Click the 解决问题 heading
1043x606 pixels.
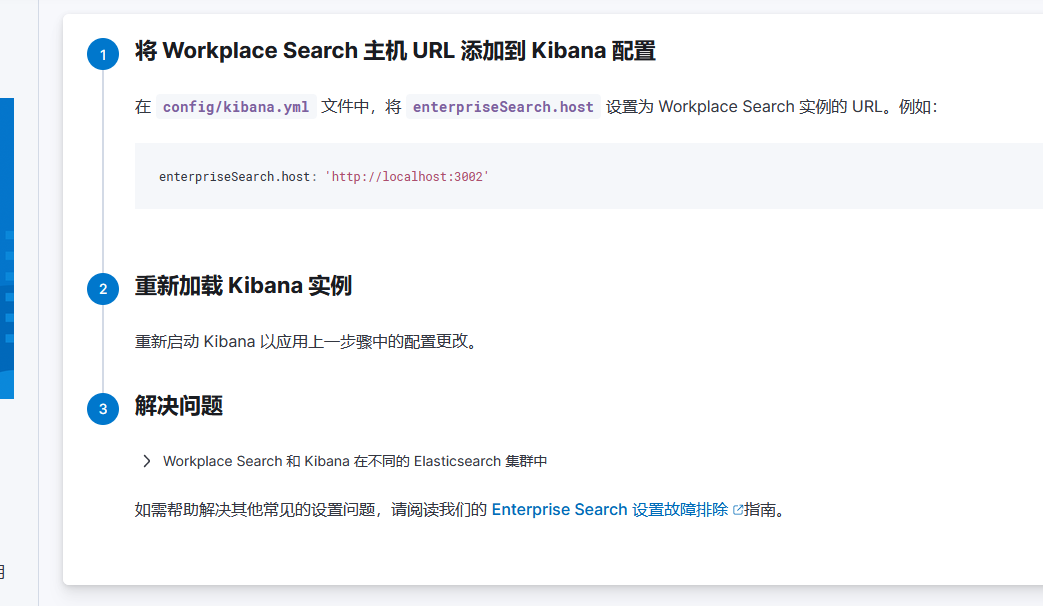point(179,406)
